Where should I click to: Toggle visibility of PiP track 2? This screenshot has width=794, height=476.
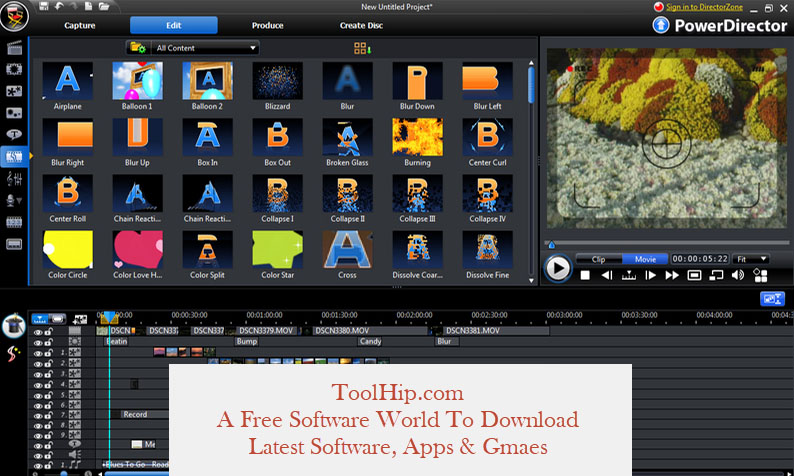(x=37, y=364)
